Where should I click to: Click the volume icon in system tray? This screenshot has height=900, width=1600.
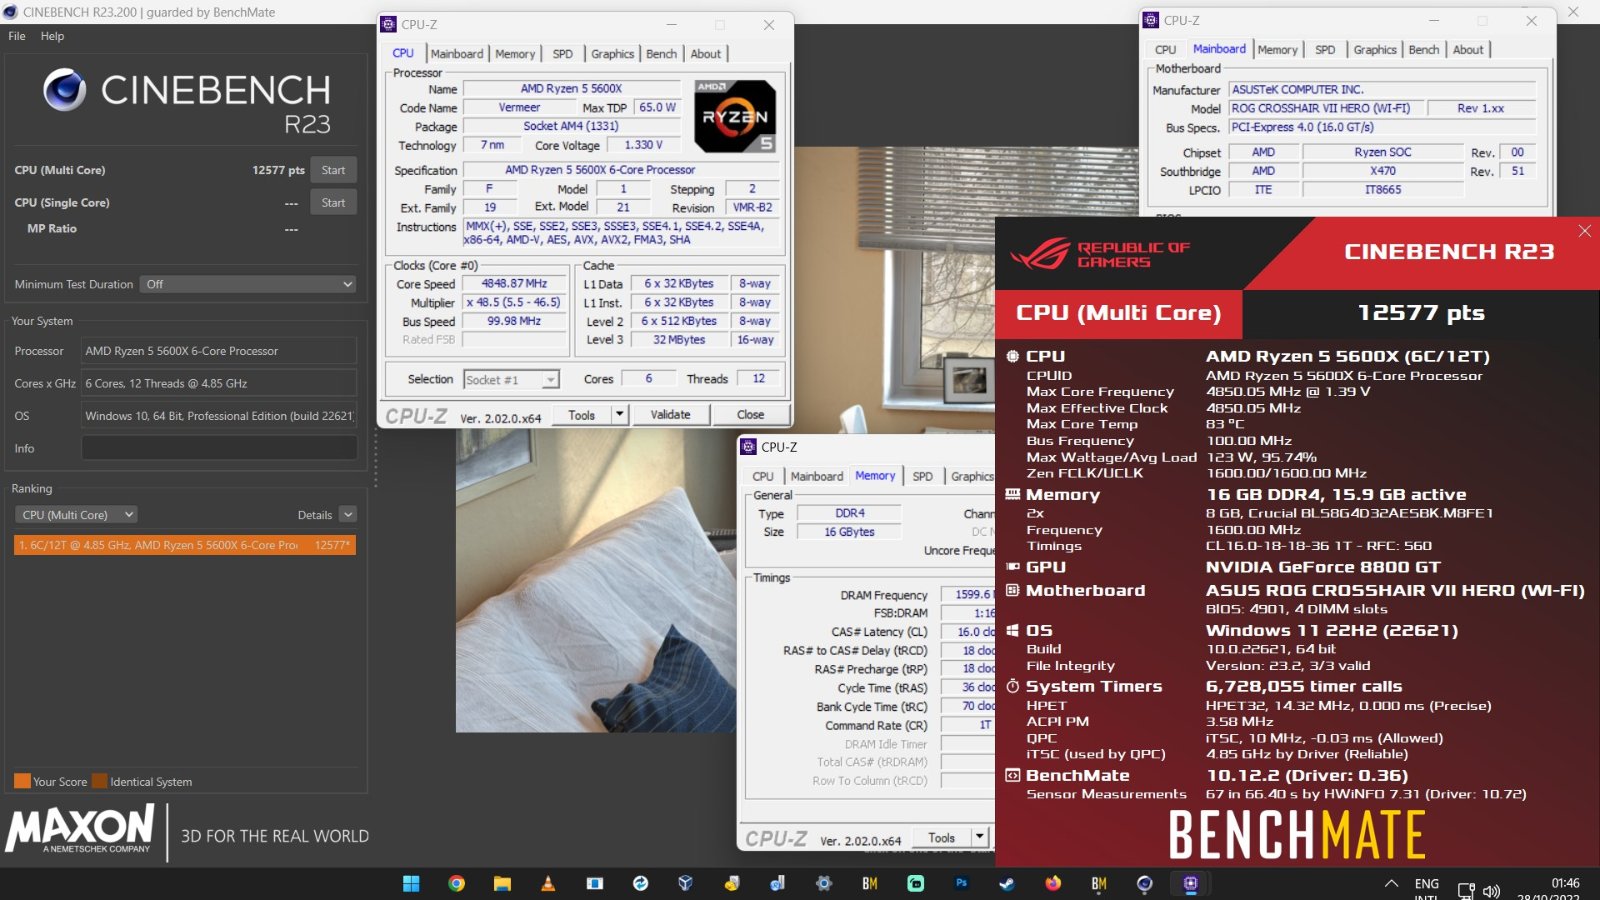1491,890
